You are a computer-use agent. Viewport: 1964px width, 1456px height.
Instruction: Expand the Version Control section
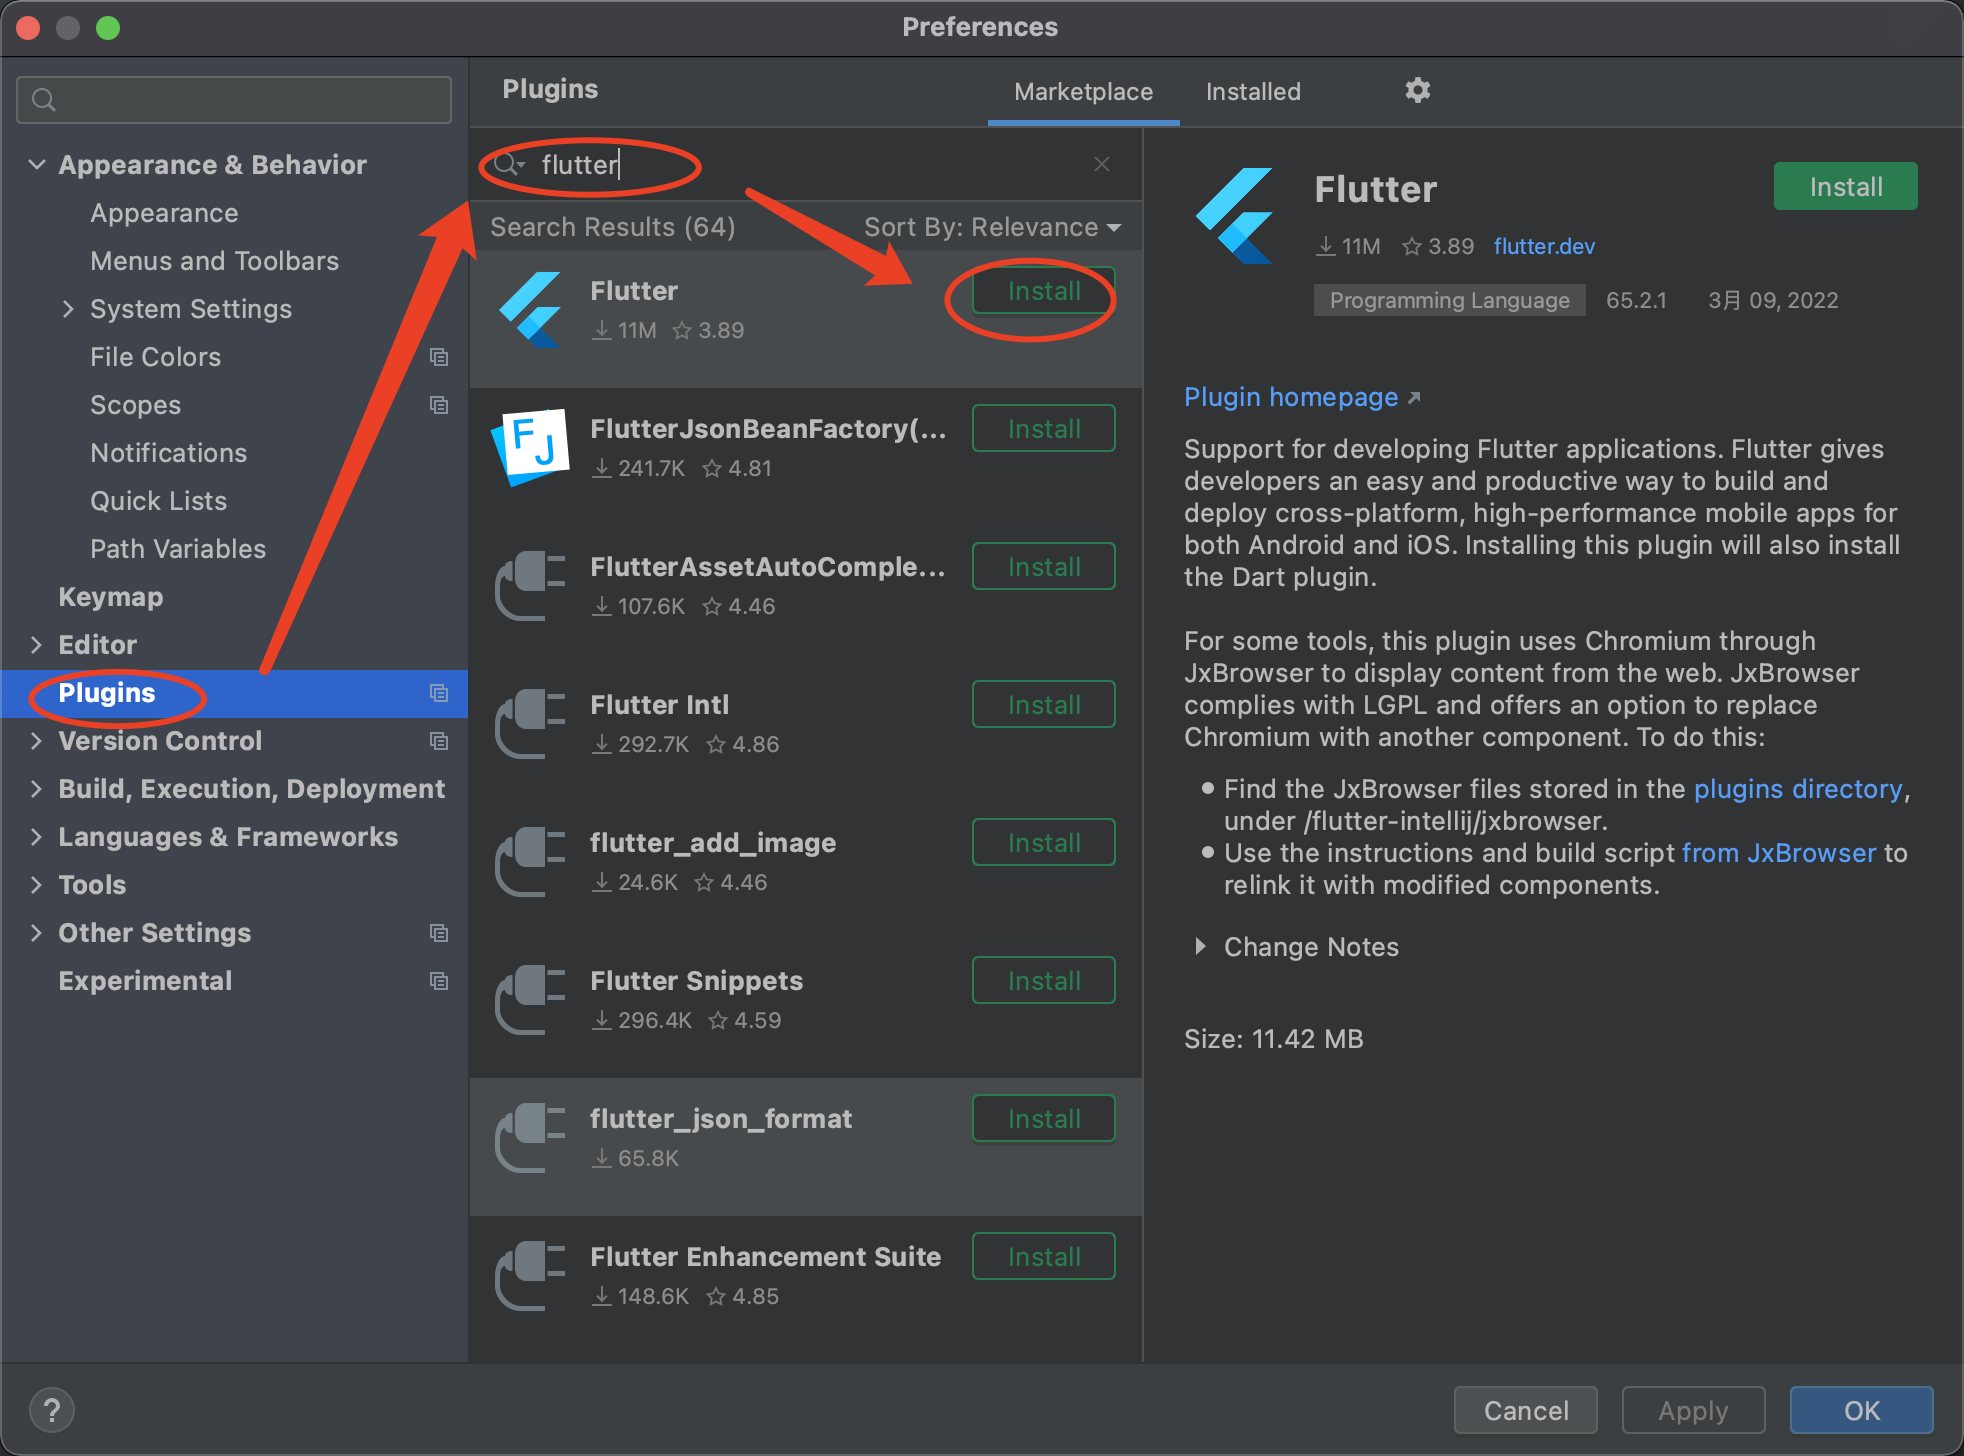pos(37,741)
